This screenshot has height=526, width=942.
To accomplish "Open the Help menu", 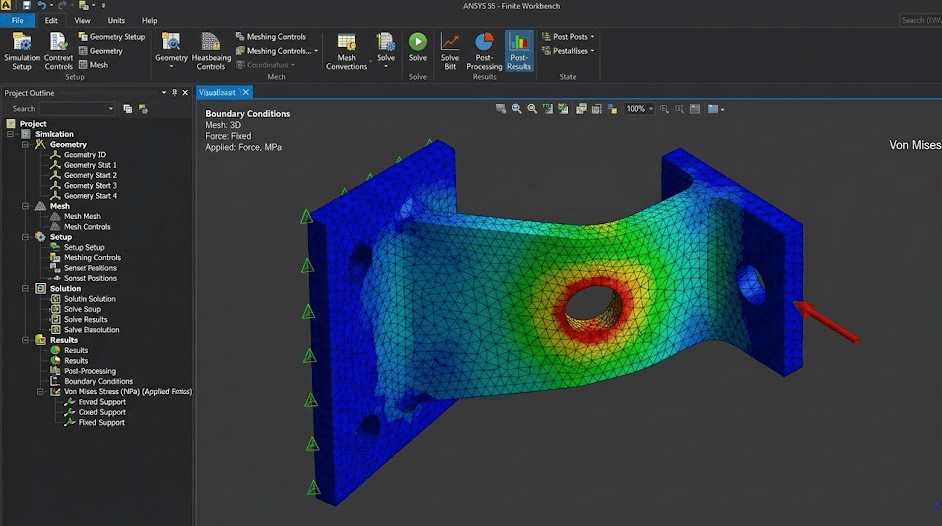I will (150, 20).
